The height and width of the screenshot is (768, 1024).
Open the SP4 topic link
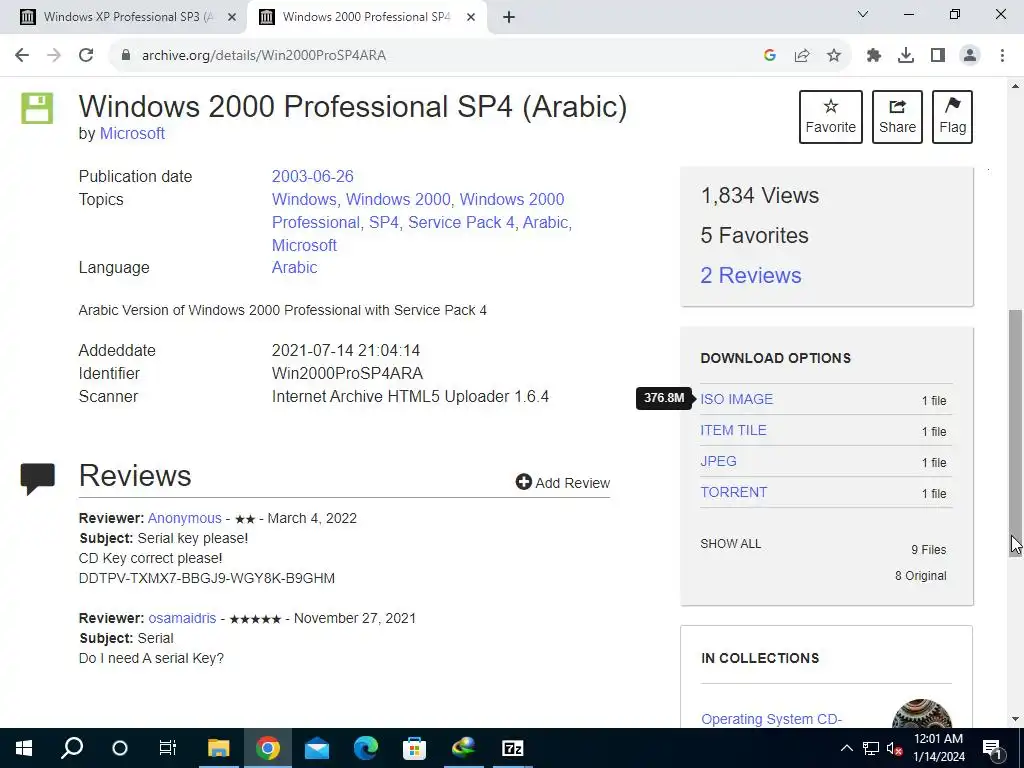[383, 222]
